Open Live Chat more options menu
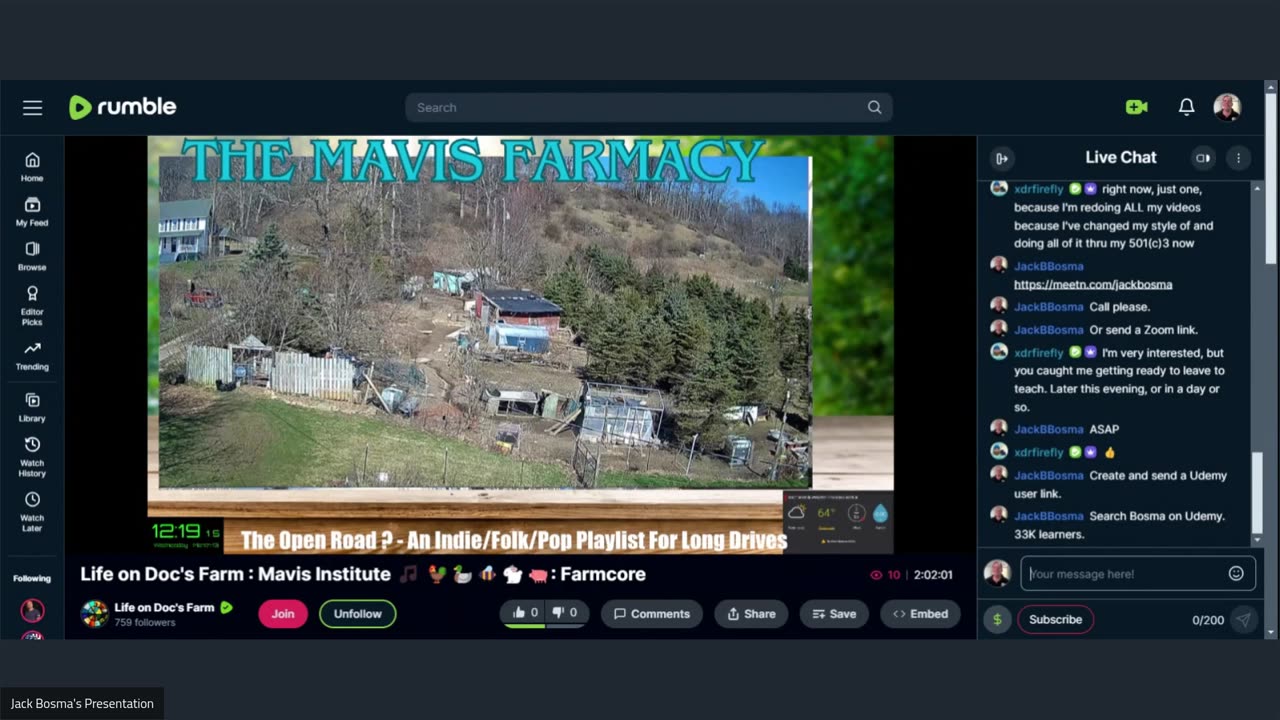 click(x=1238, y=158)
